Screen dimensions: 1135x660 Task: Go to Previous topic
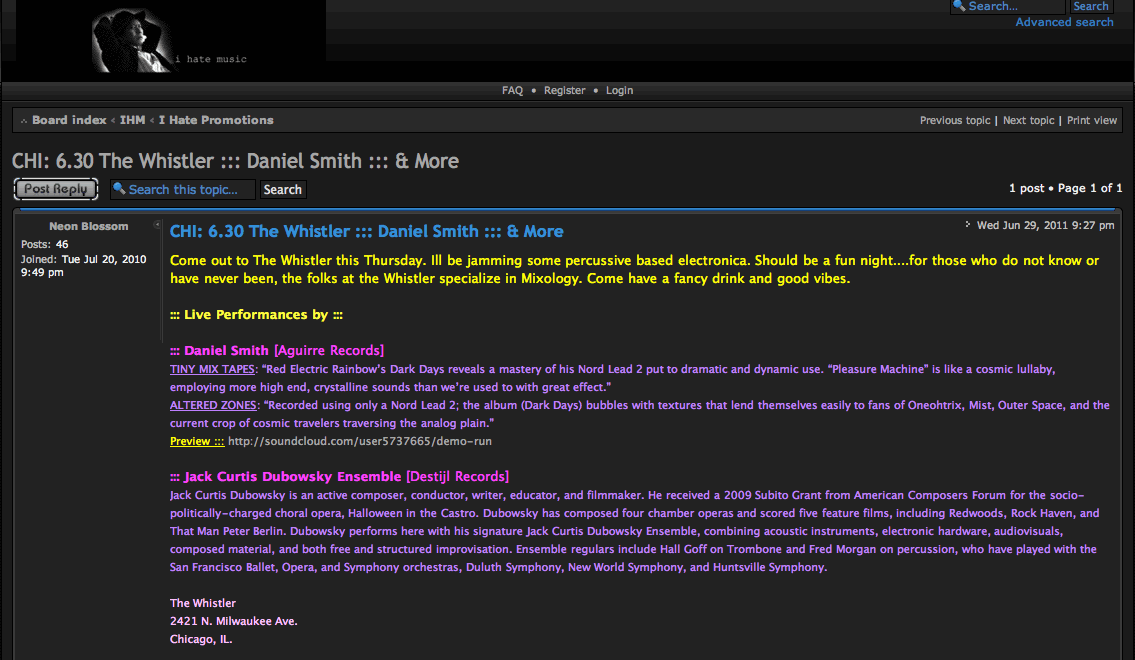955,120
